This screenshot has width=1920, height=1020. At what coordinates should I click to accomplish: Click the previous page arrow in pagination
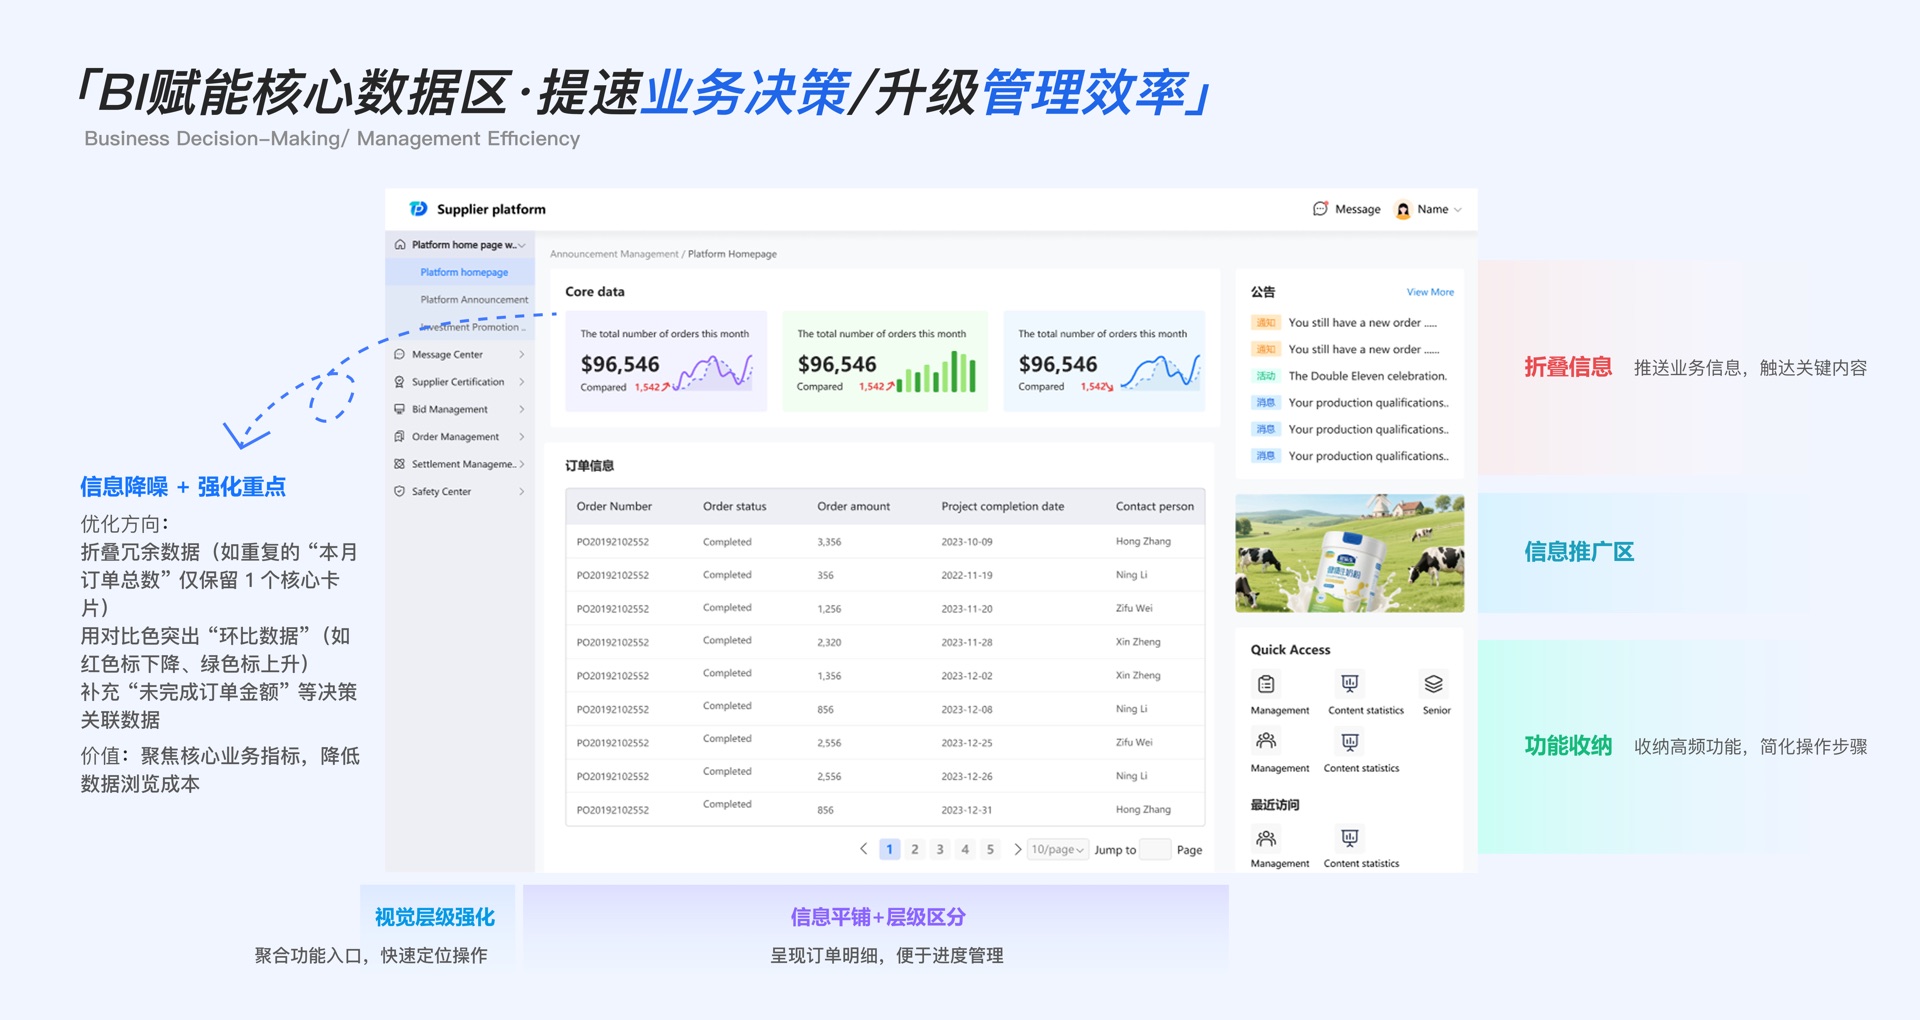[864, 849]
